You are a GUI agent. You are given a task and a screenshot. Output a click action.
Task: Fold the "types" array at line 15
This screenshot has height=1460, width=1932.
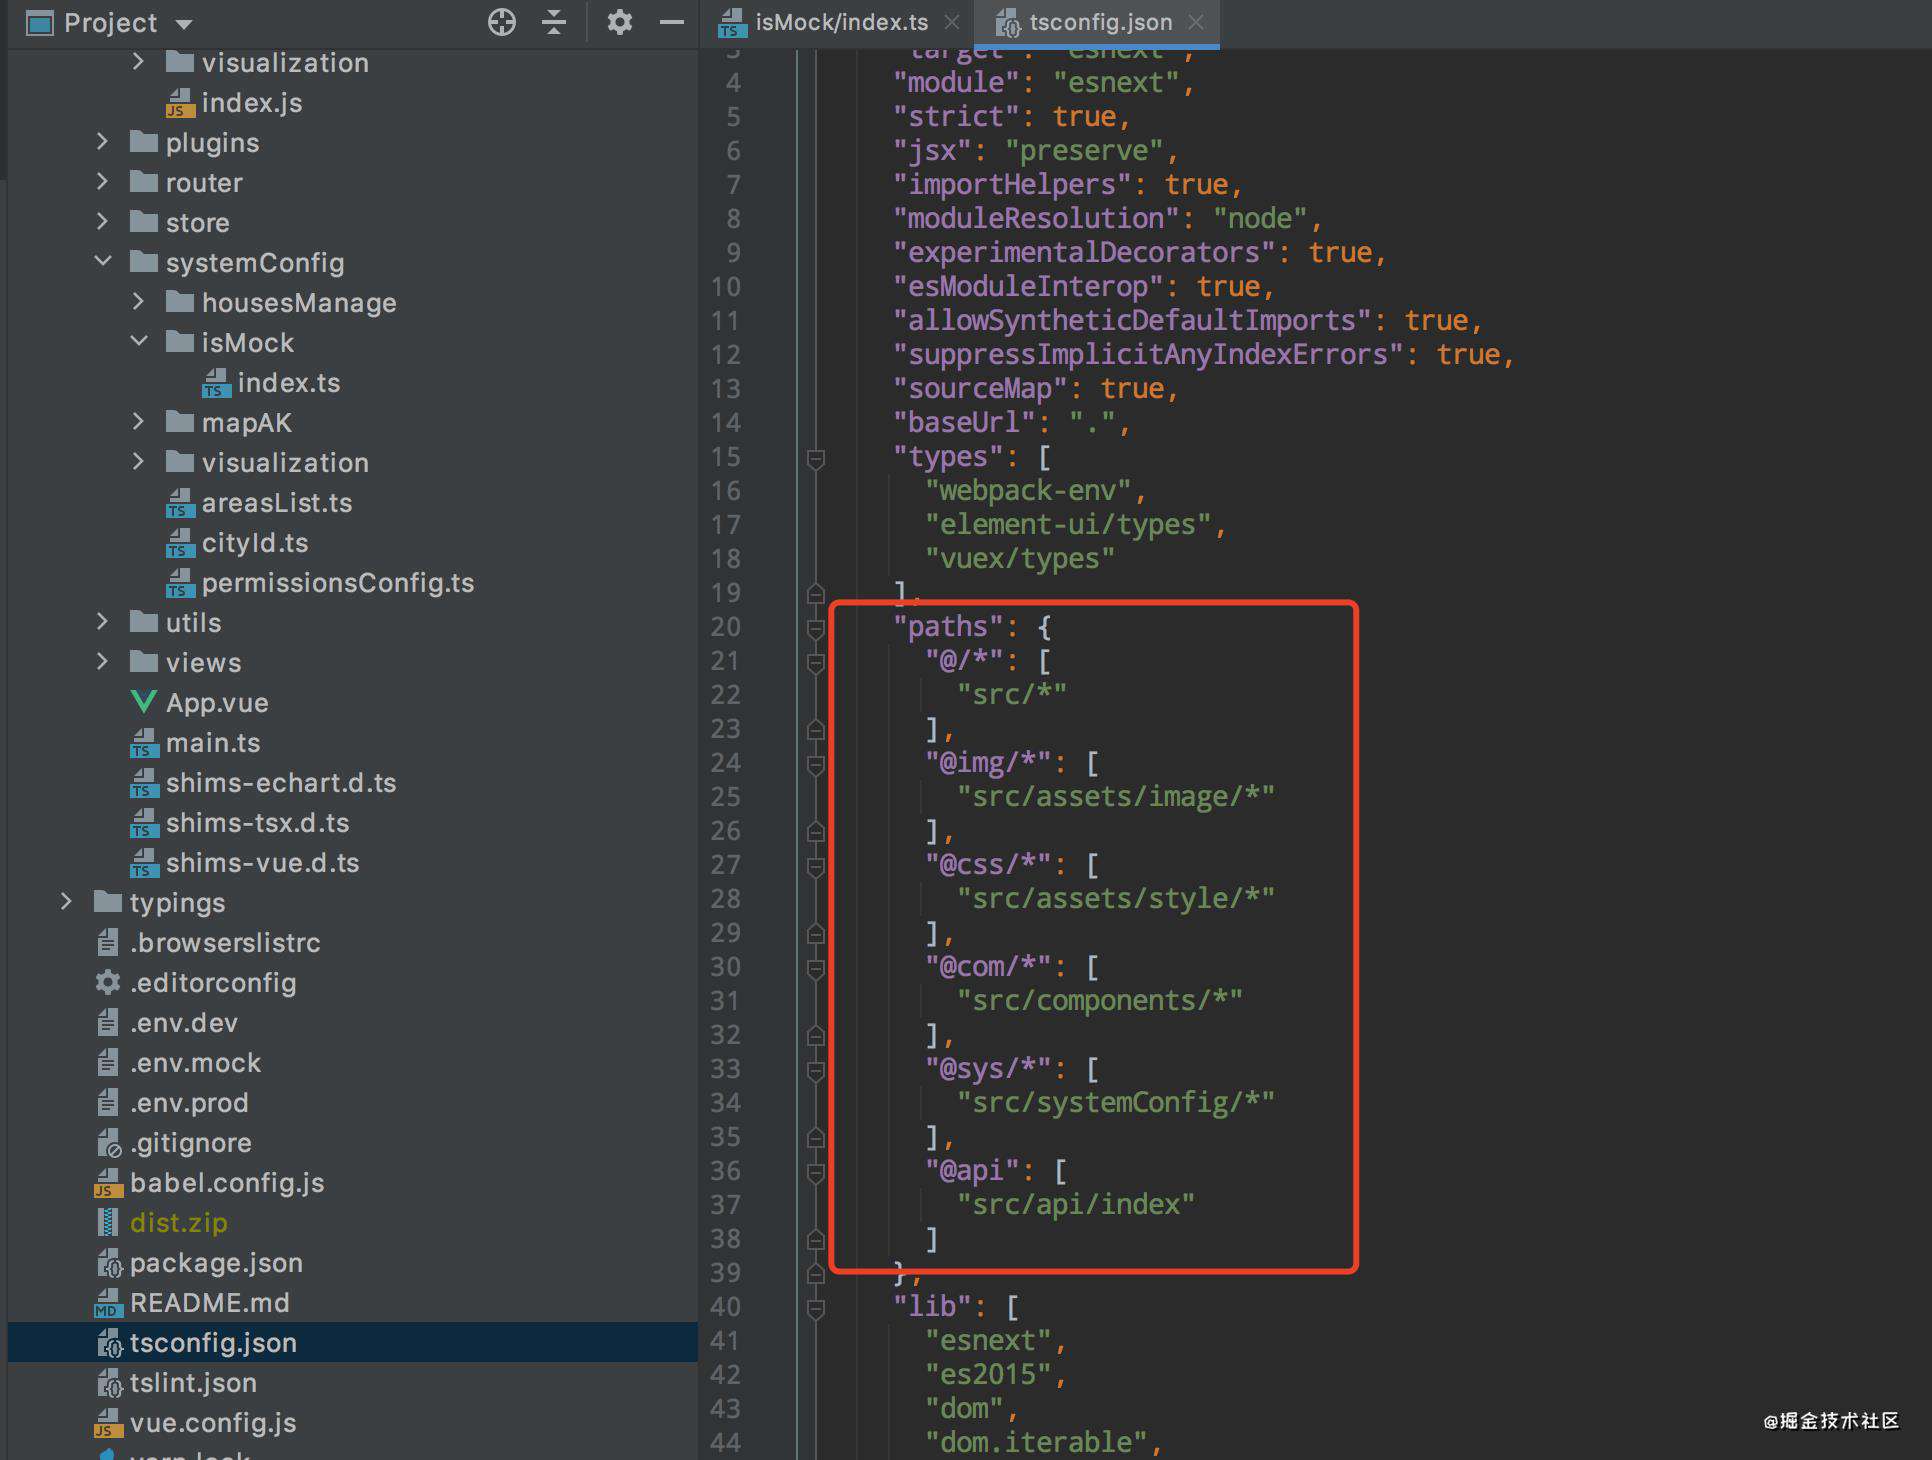click(x=815, y=458)
